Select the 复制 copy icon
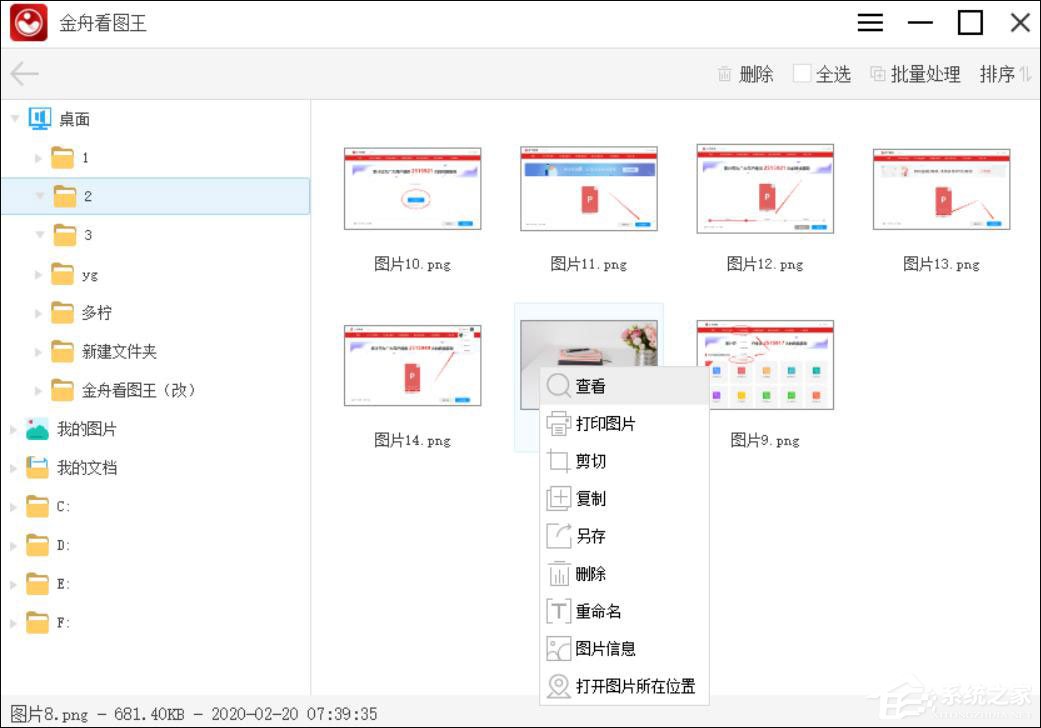Image resolution: width=1041 pixels, height=728 pixels. pos(559,498)
